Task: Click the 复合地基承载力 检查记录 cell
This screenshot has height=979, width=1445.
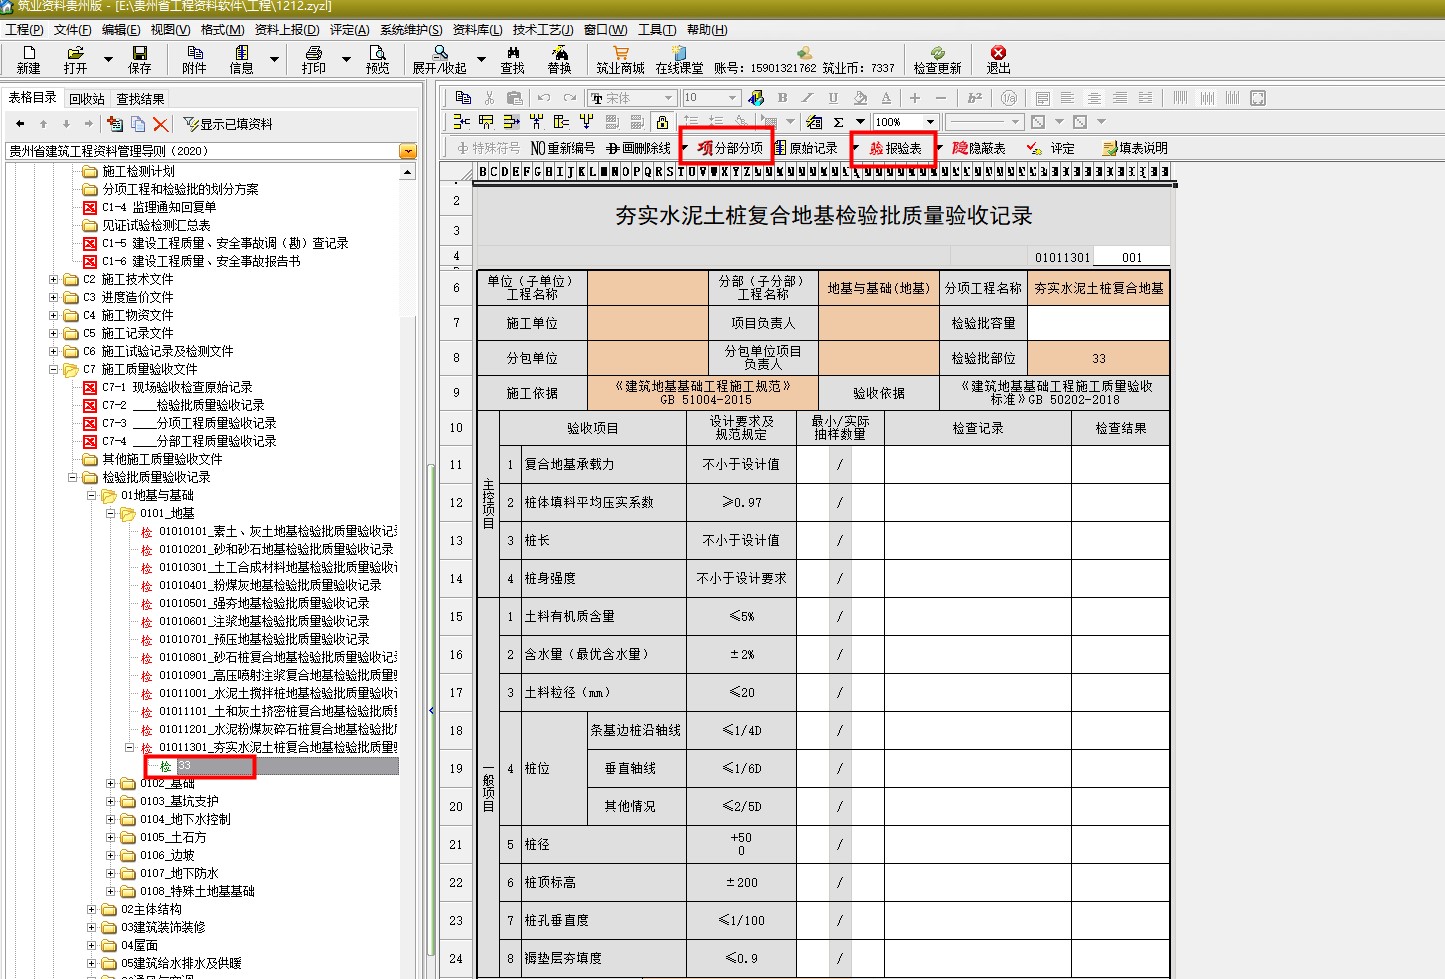Action: point(977,465)
